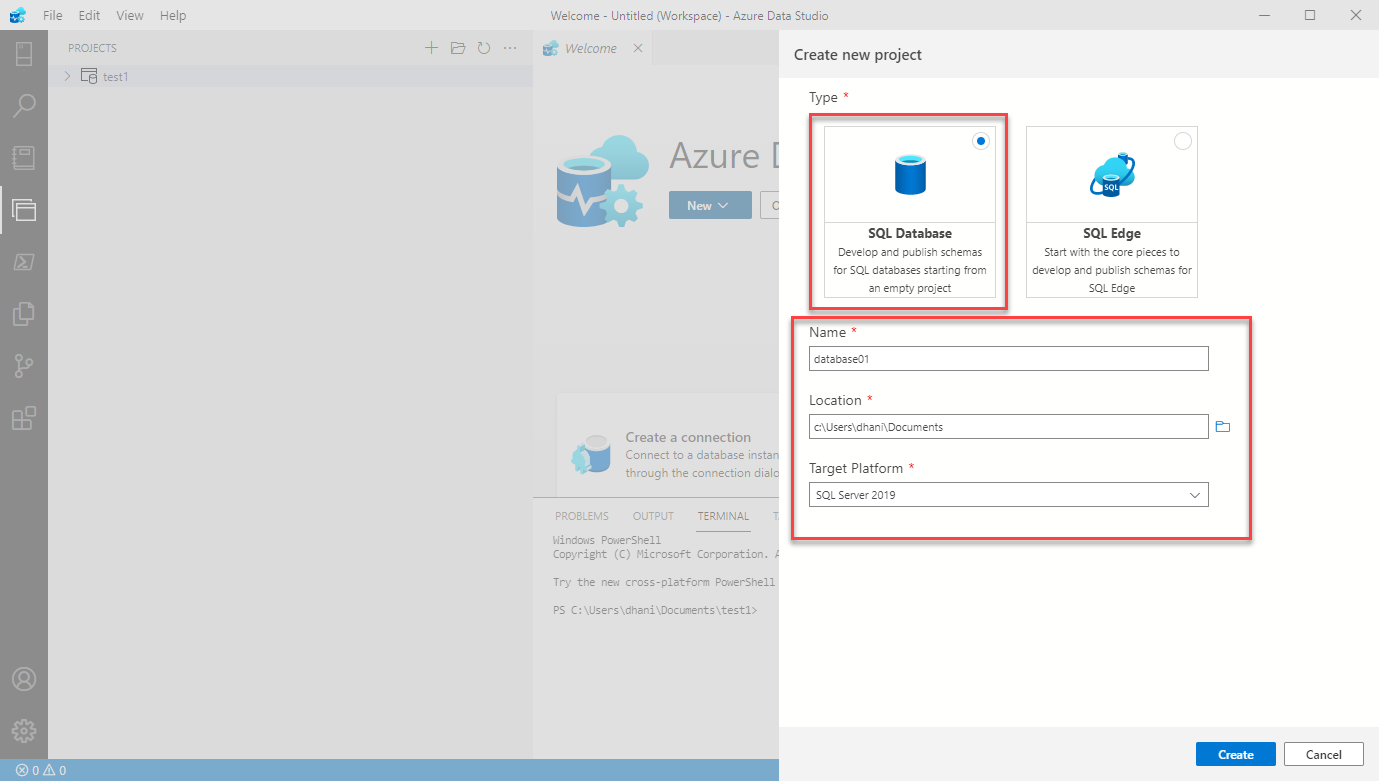Click the SQL Edge card description text
Viewport: 1379px width, 781px height.
[1112, 270]
